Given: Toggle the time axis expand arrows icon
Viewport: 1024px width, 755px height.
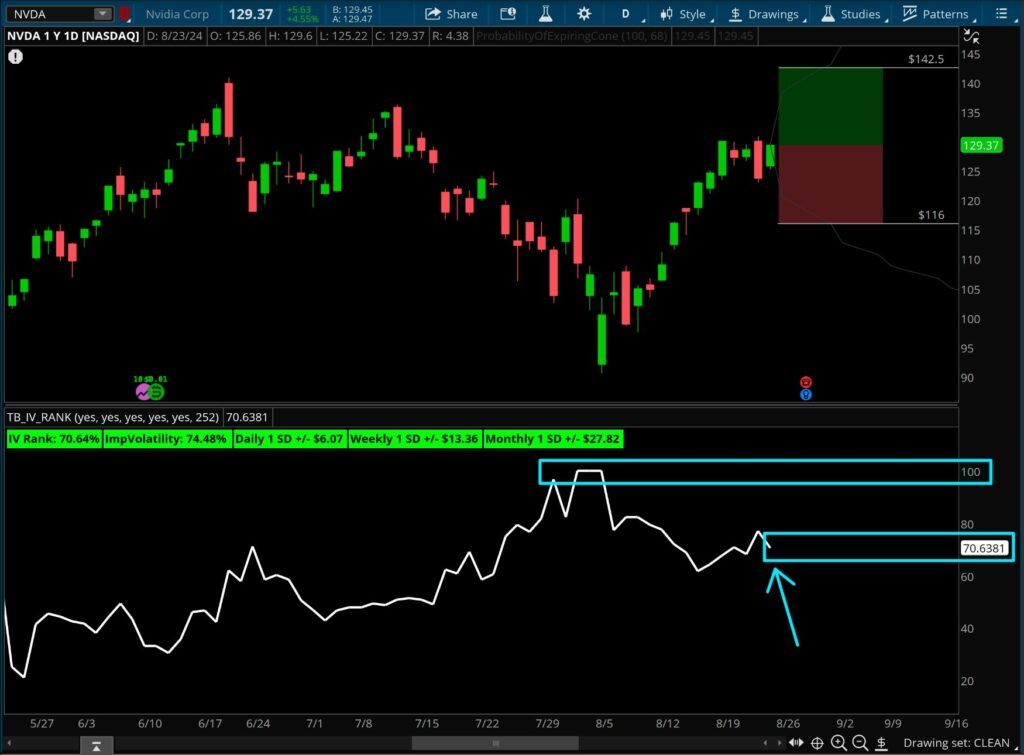Looking at the screenshot, I should [x=795, y=743].
